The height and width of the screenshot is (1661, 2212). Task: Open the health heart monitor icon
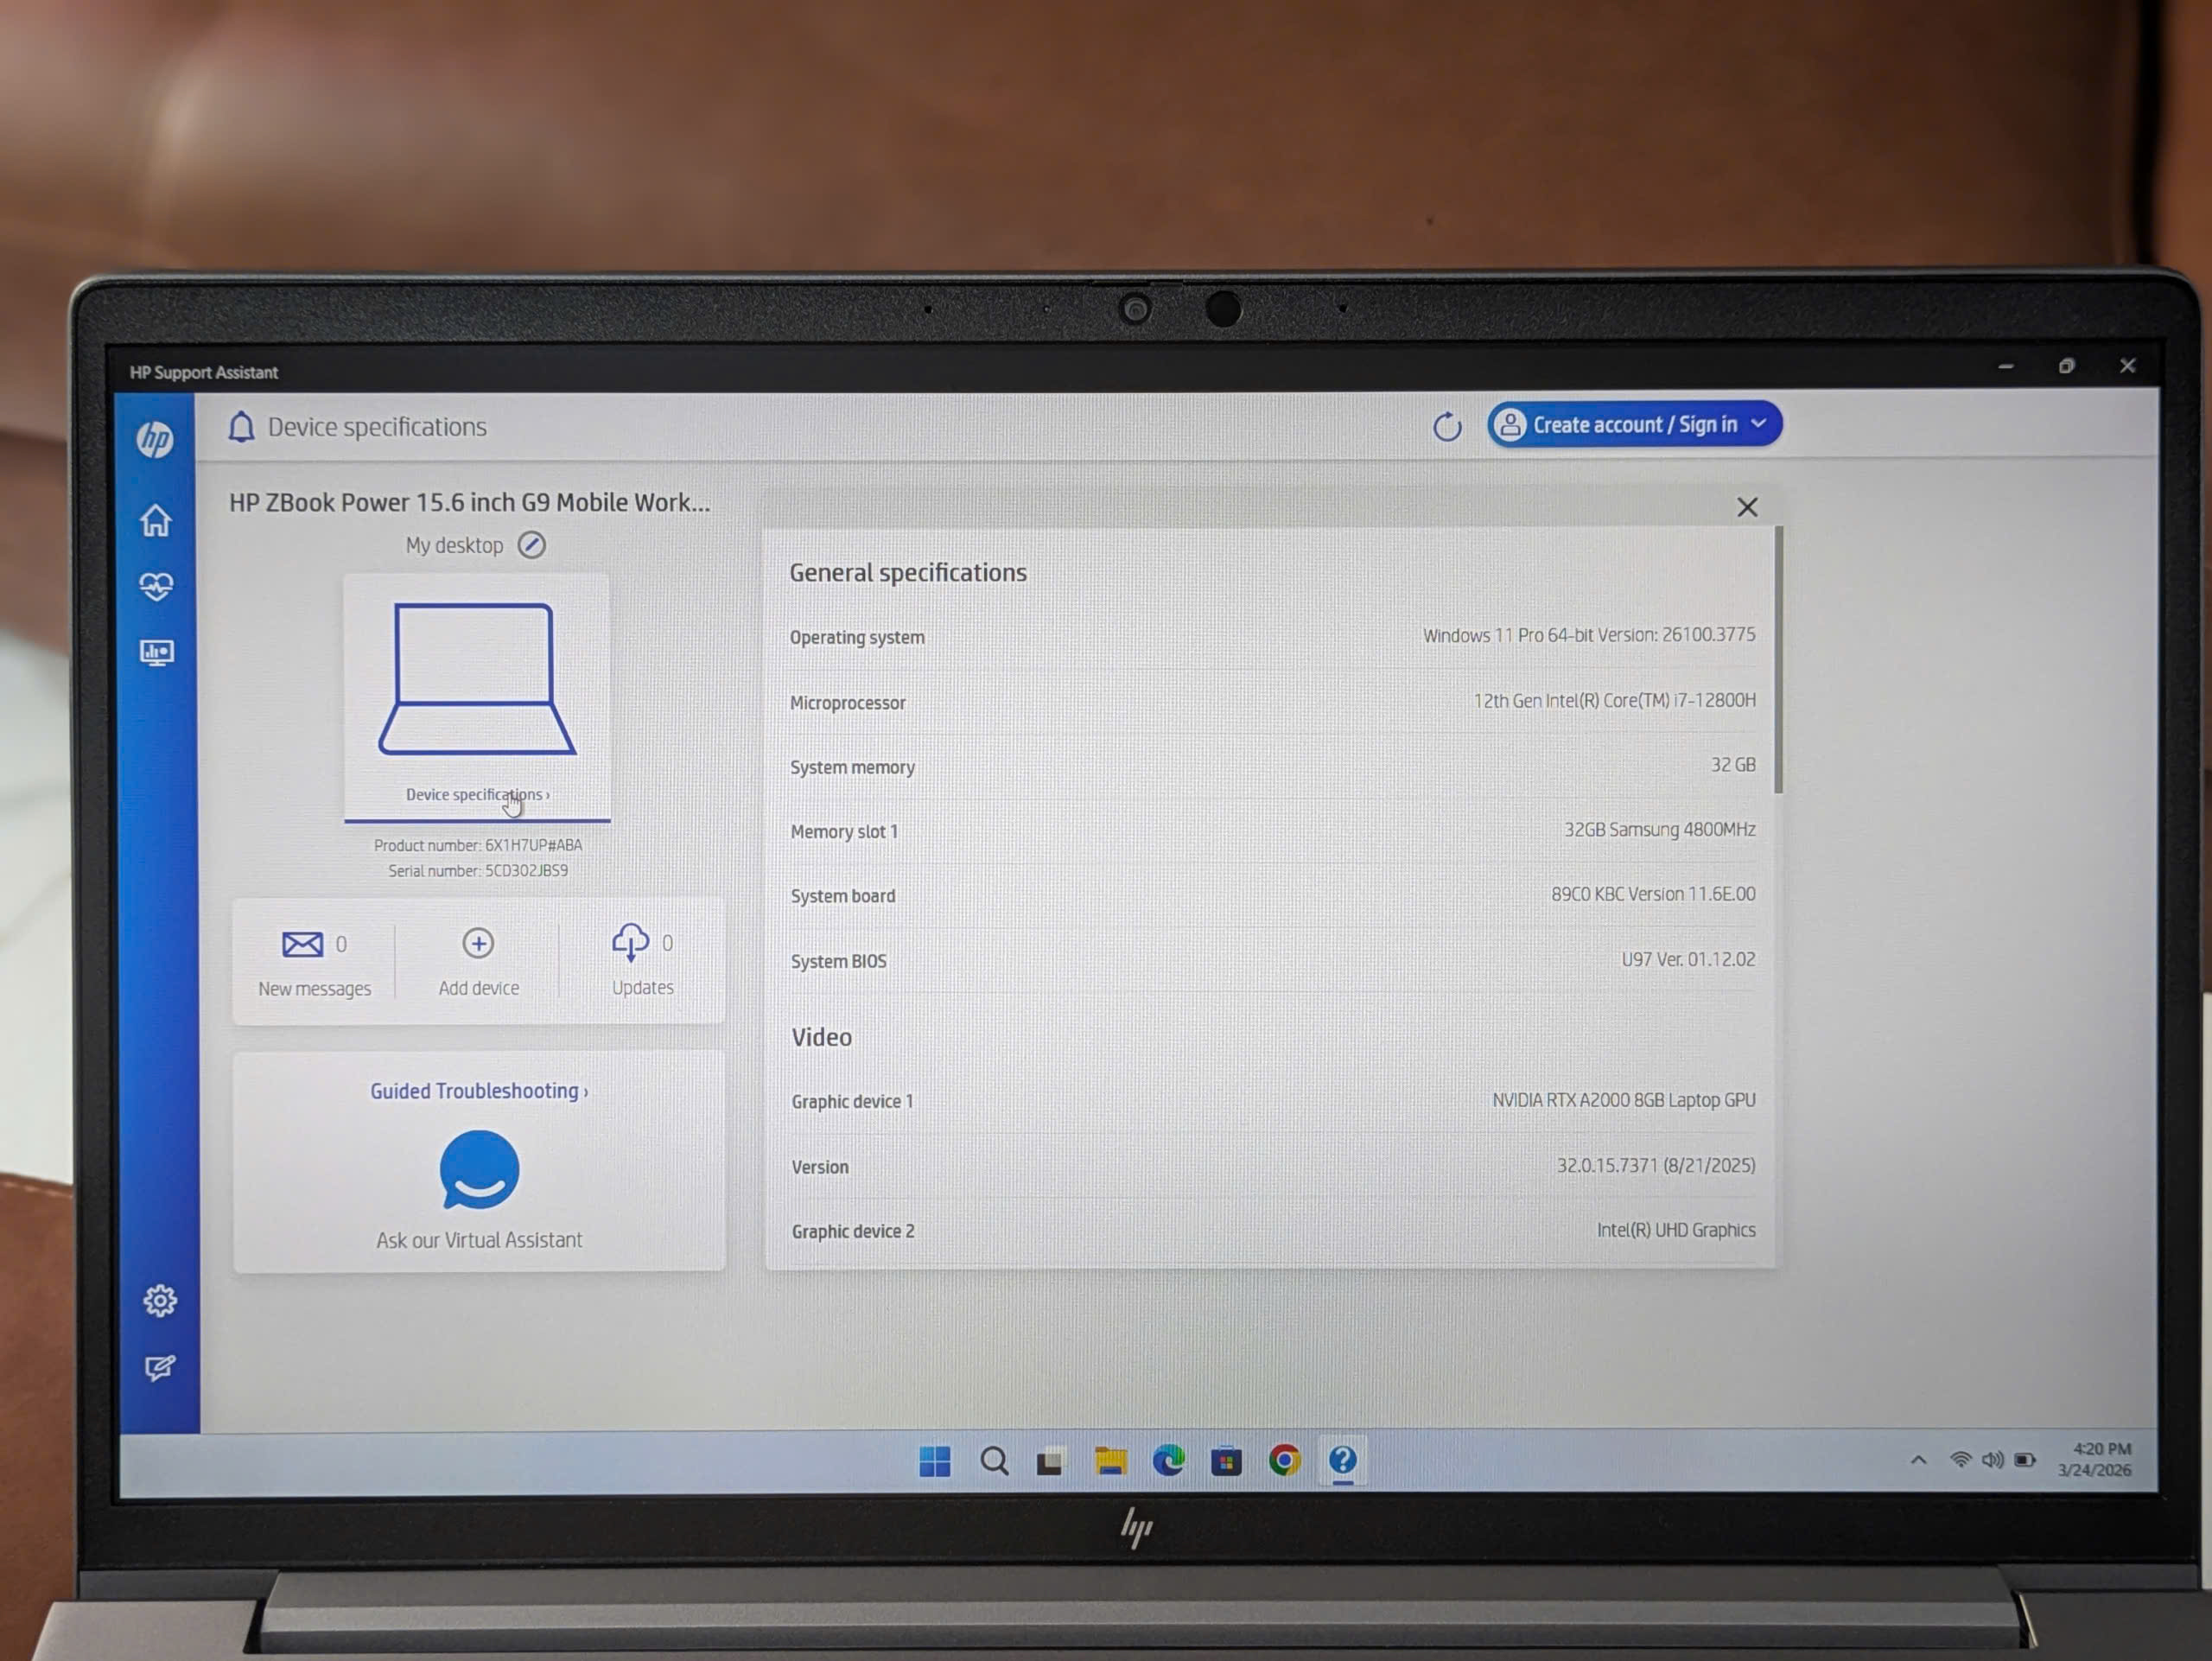pos(156,586)
